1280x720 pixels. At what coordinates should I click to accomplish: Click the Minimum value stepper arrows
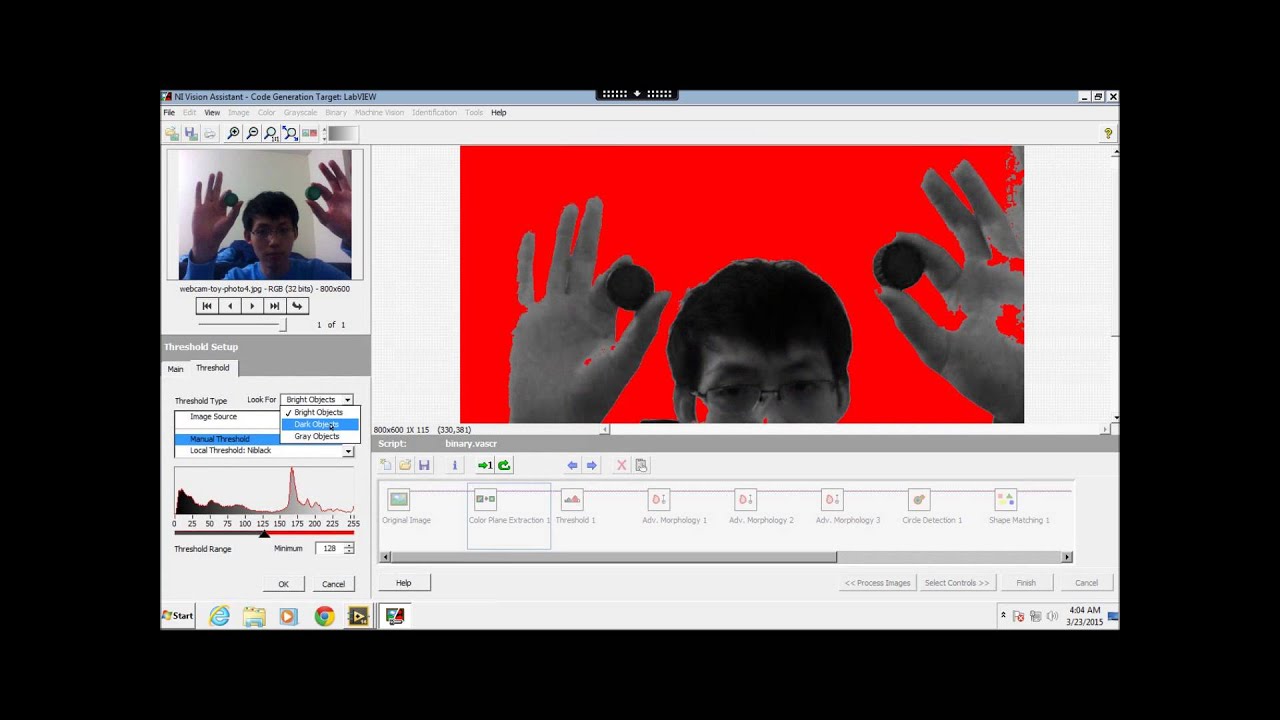(349, 549)
